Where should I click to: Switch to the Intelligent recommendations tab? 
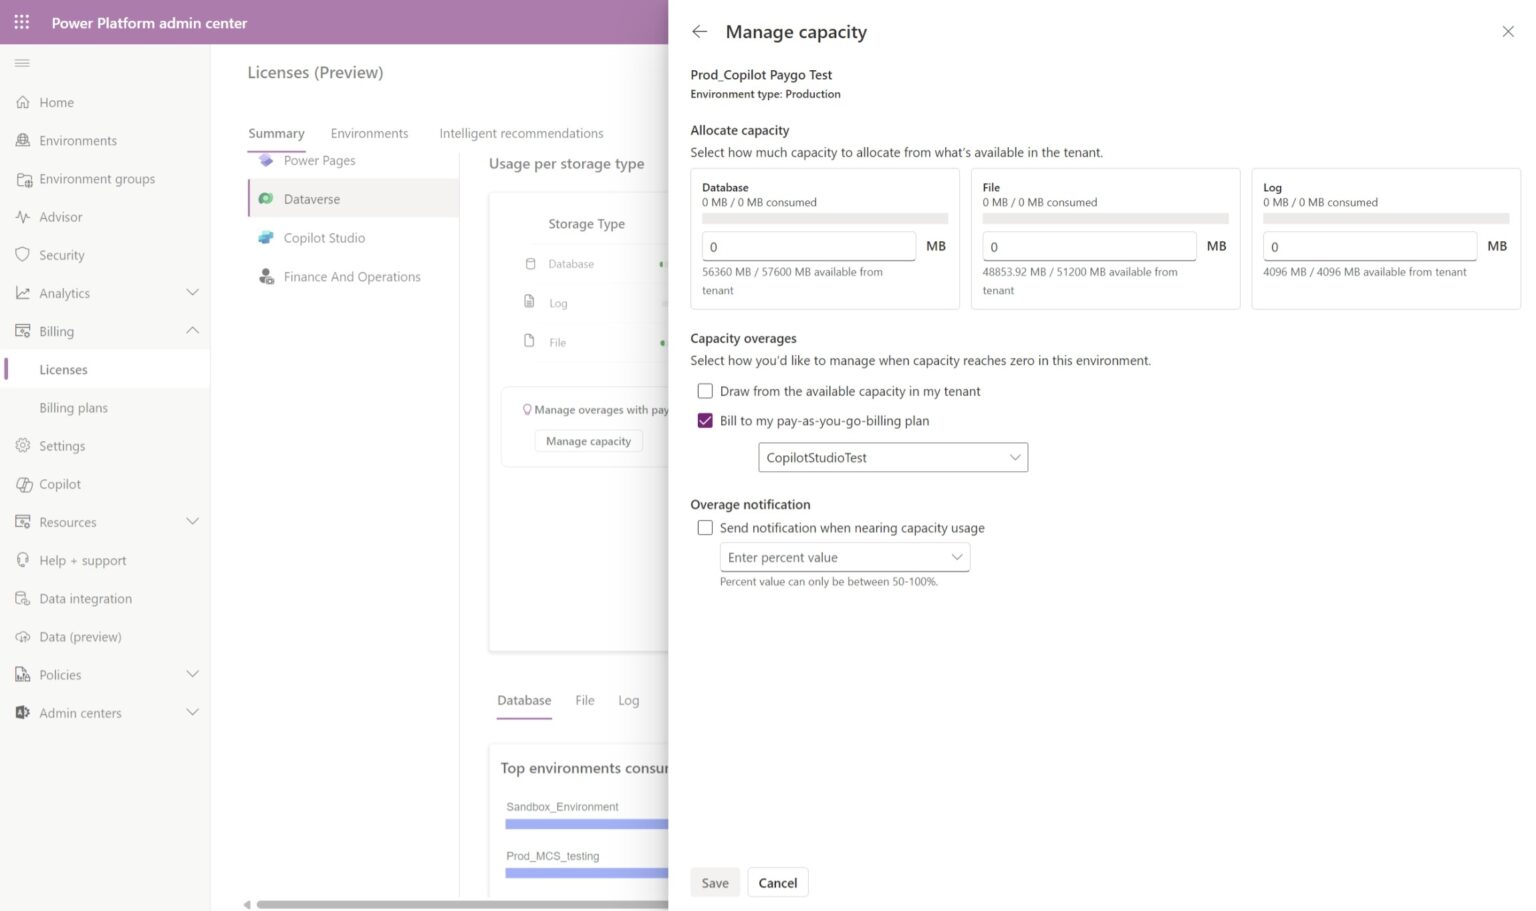point(521,133)
